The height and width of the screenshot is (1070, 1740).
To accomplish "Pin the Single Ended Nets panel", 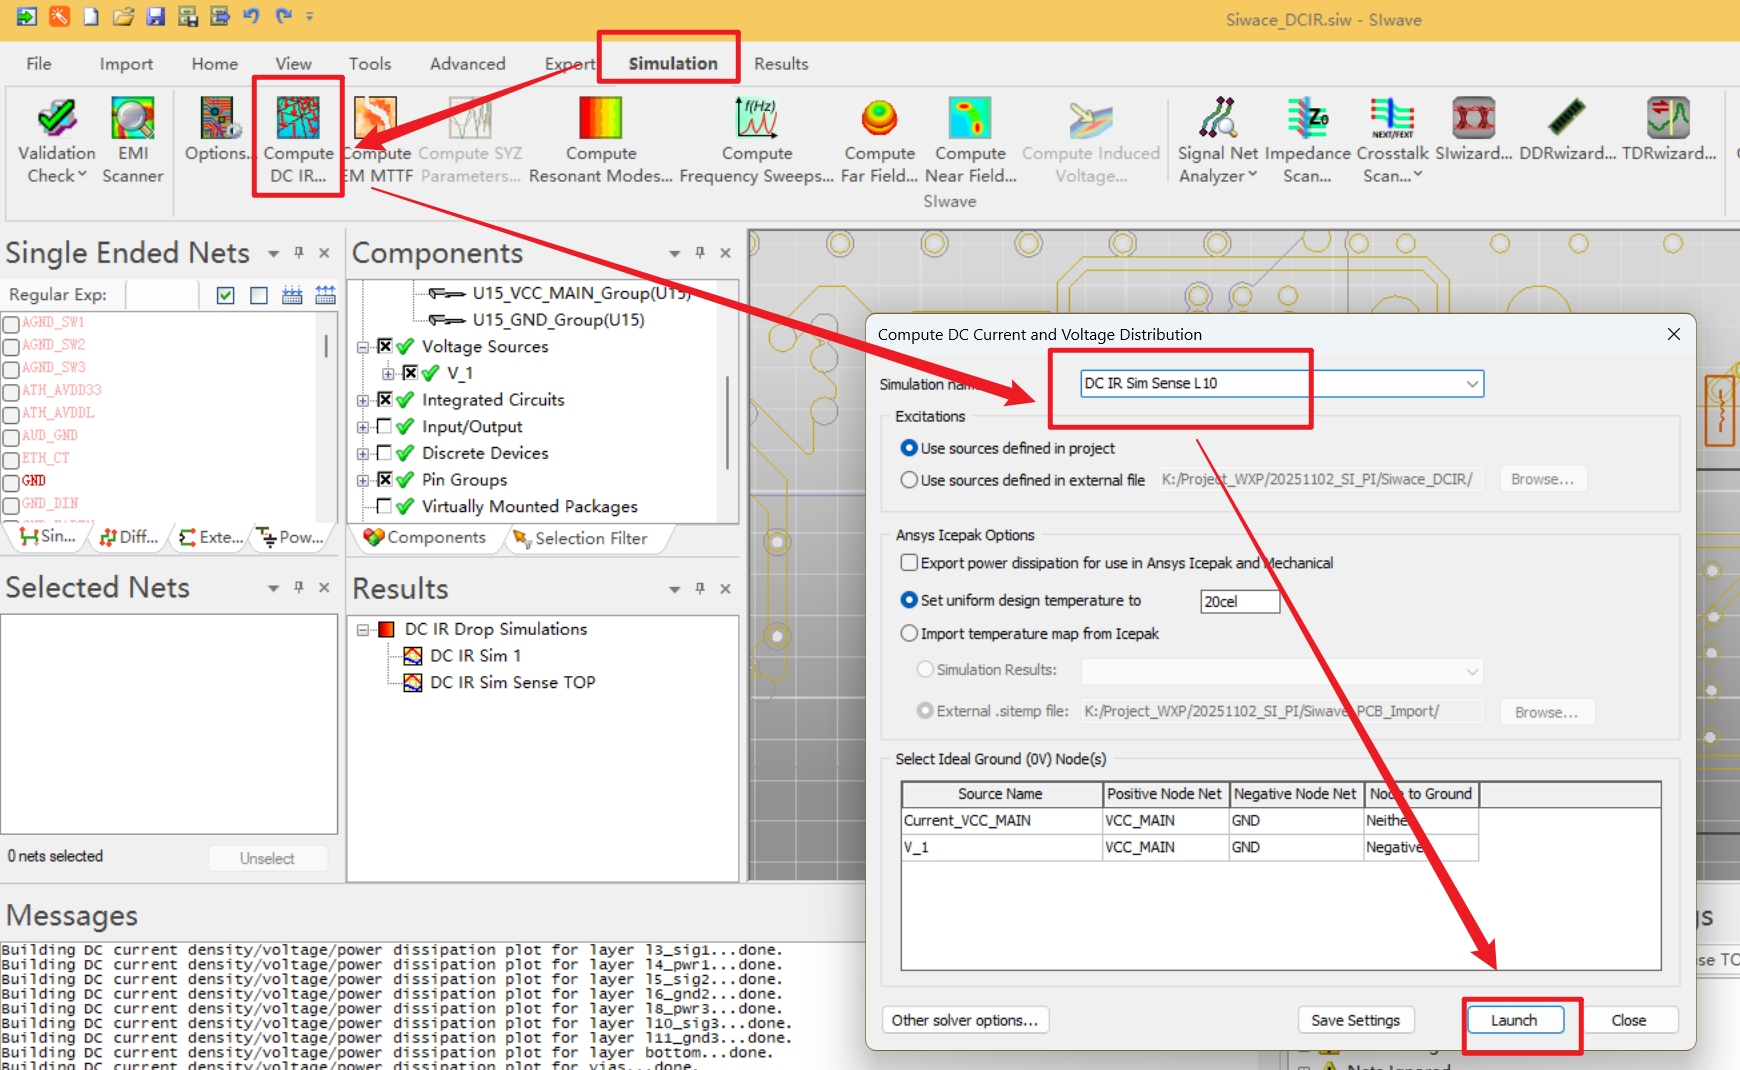I will pyautogui.click(x=298, y=253).
